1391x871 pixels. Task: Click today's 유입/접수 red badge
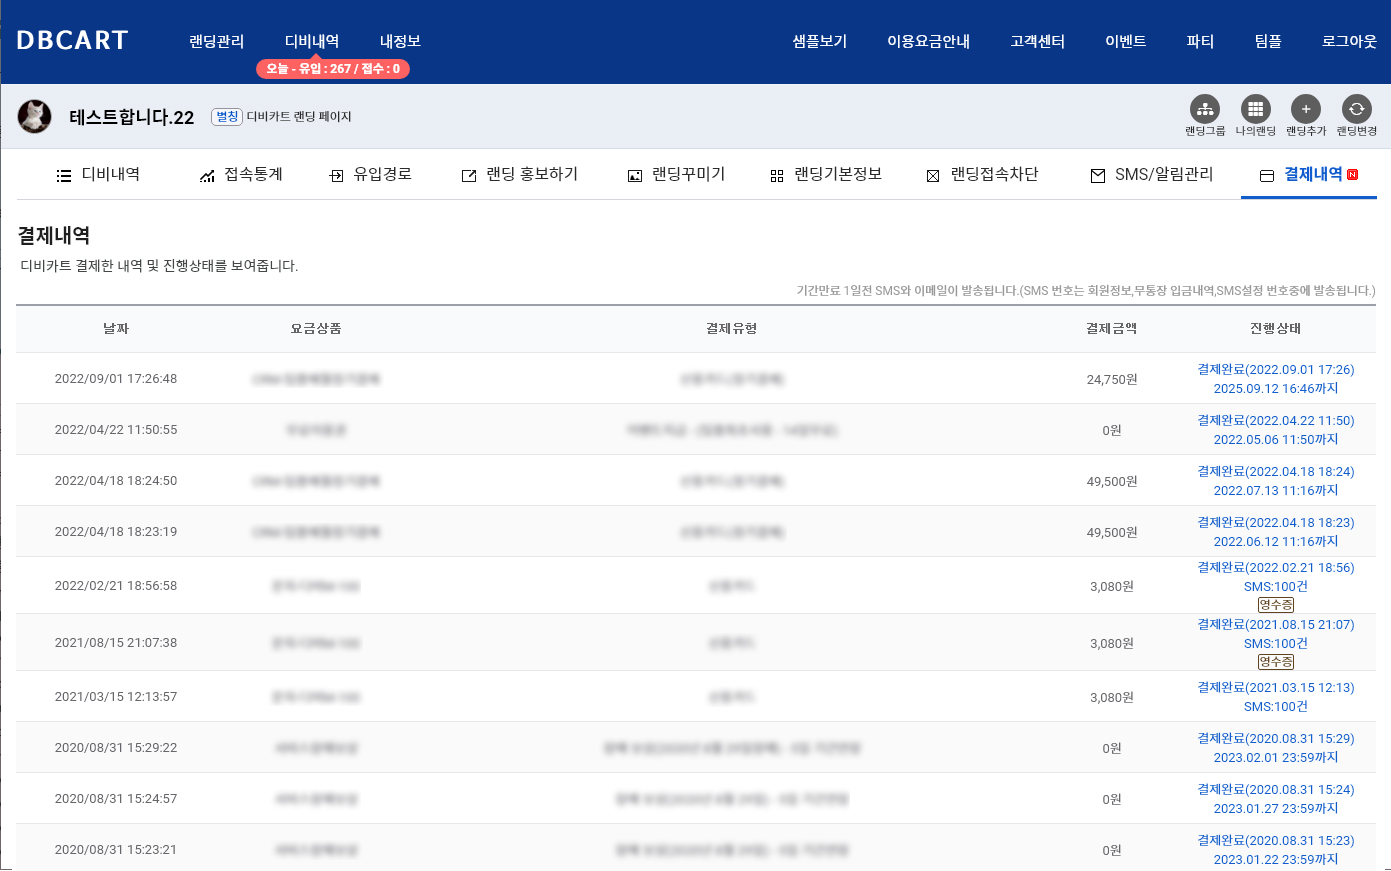pyautogui.click(x=333, y=69)
